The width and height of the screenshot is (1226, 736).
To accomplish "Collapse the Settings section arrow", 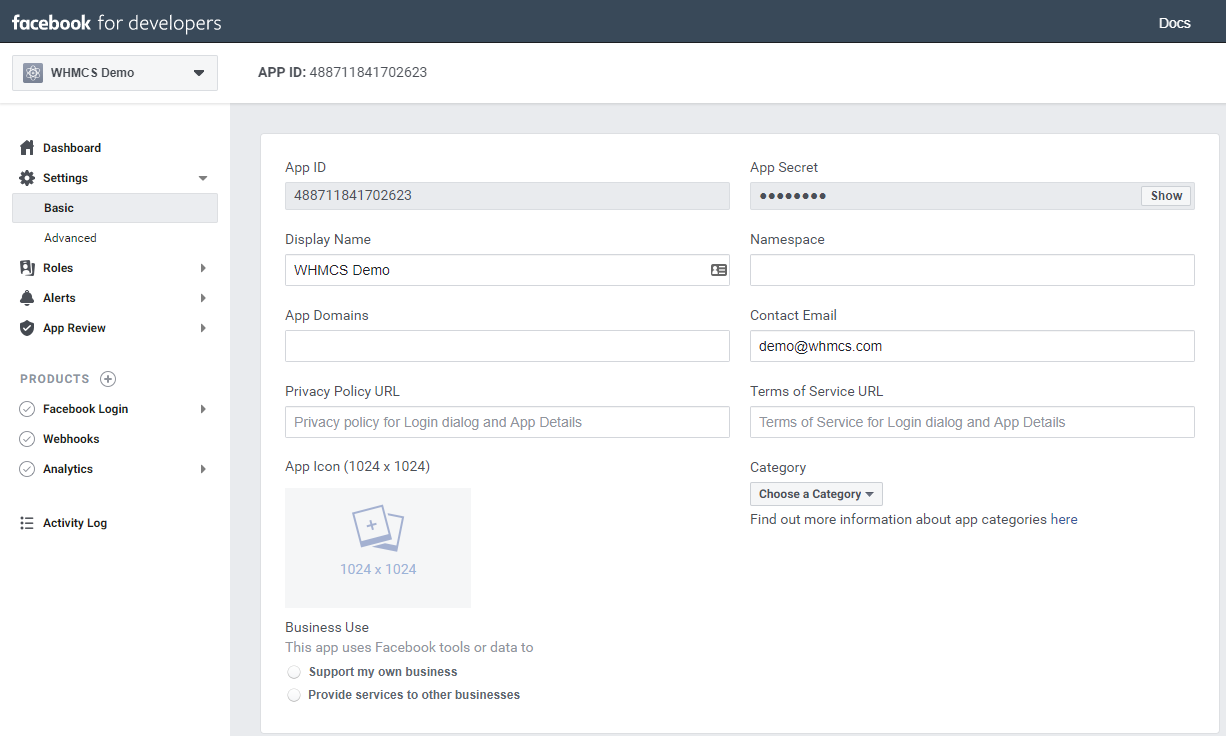I will tap(203, 178).
